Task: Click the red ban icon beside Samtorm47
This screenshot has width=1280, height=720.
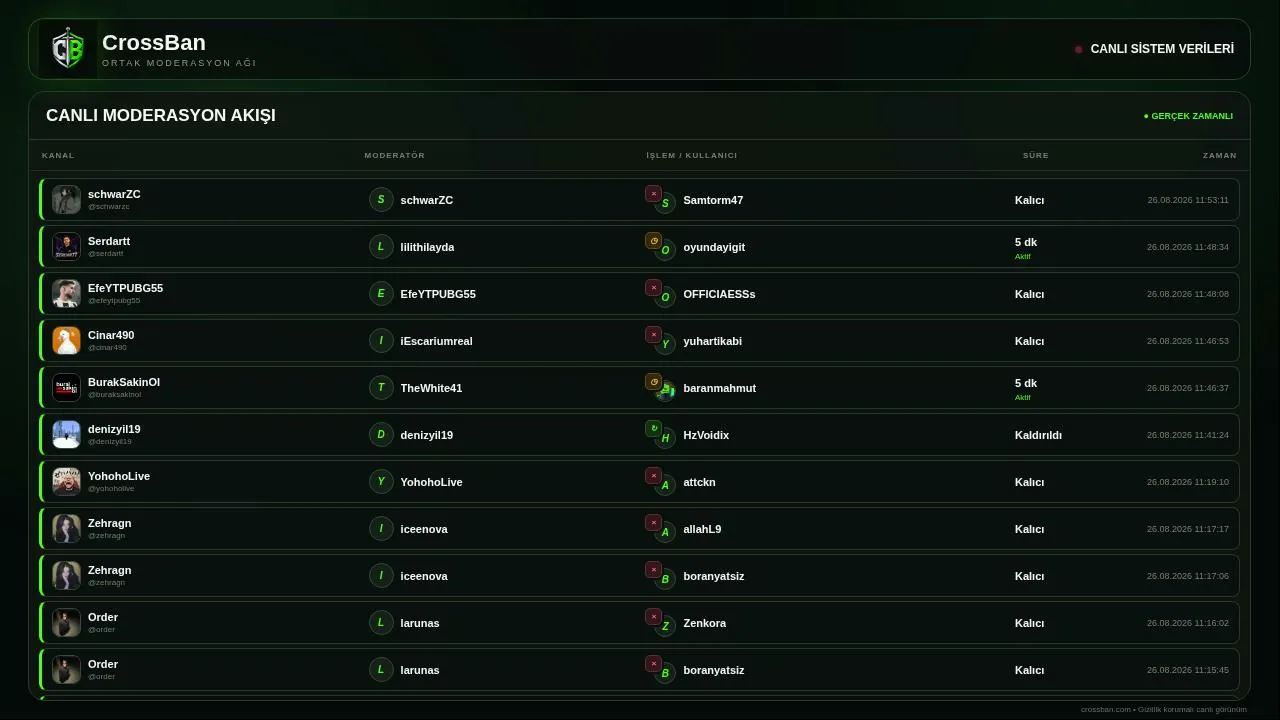Action: (x=653, y=194)
